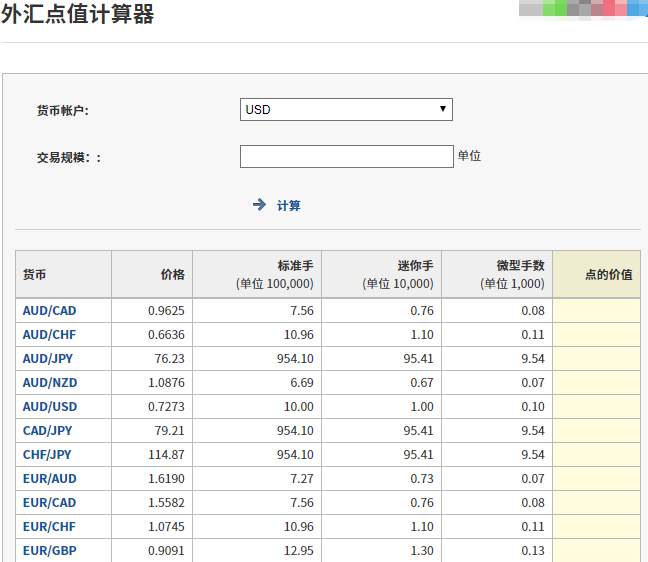Click micro lot value 0.10 for AUD/USD
This screenshot has height=562, width=648.
point(533,407)
